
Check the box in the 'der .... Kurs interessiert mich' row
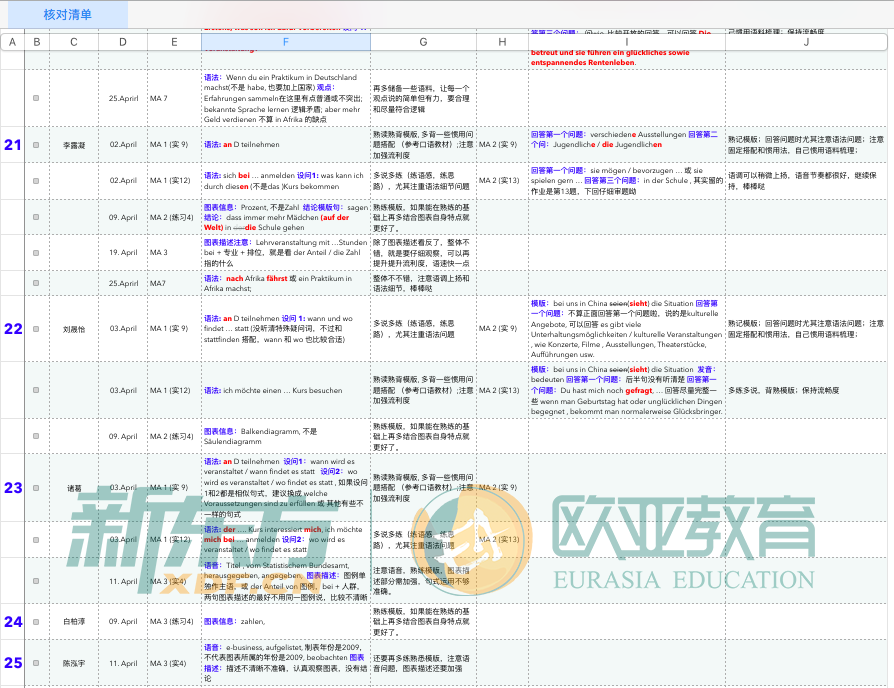36,540
